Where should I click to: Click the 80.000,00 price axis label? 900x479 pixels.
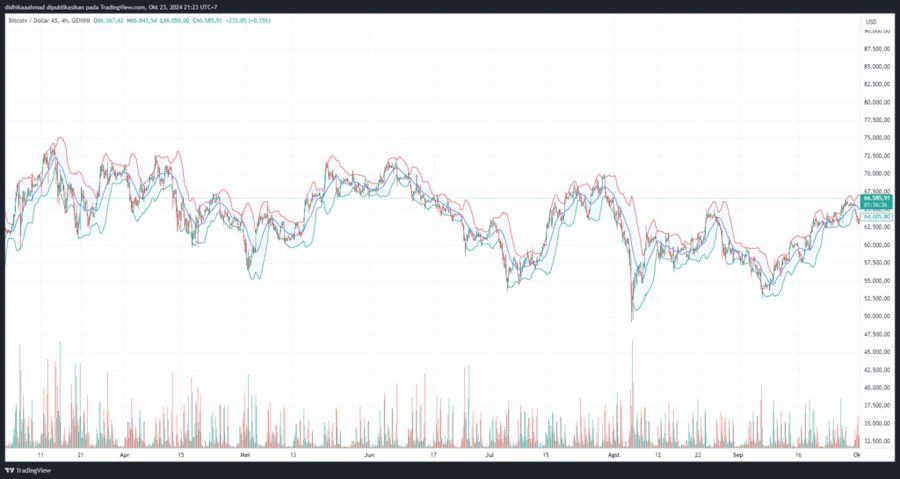point(877,102)
